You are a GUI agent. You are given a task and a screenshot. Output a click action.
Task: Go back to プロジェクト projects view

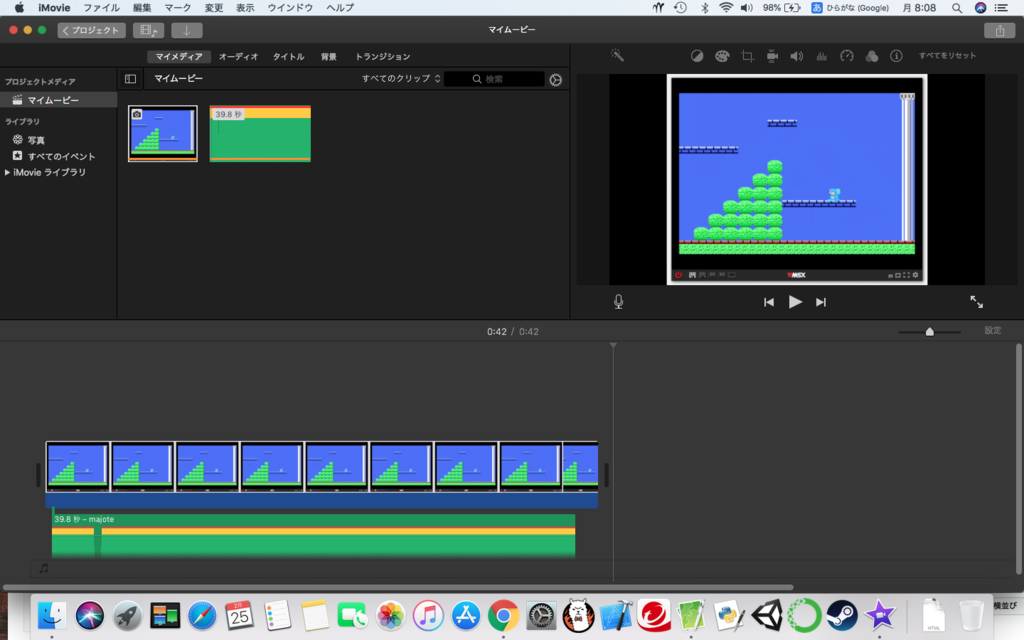pos(91,31)
